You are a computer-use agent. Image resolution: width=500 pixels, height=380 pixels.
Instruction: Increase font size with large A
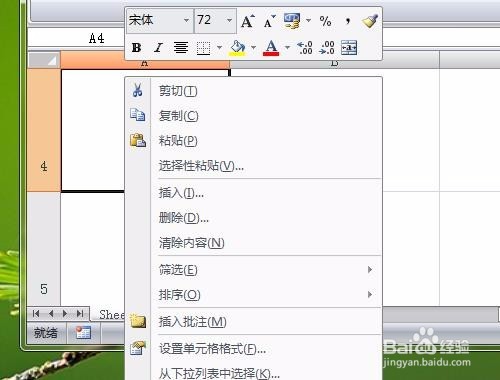248,21
